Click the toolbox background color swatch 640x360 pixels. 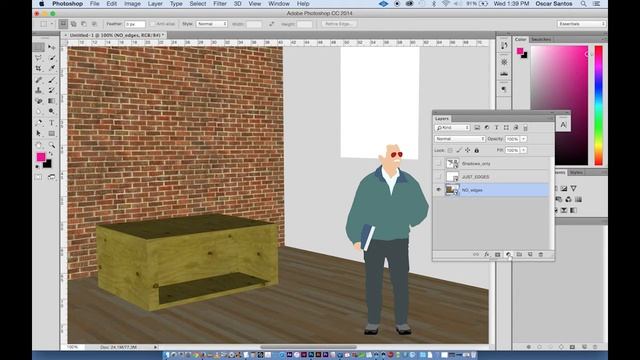[x=48, y=164]
